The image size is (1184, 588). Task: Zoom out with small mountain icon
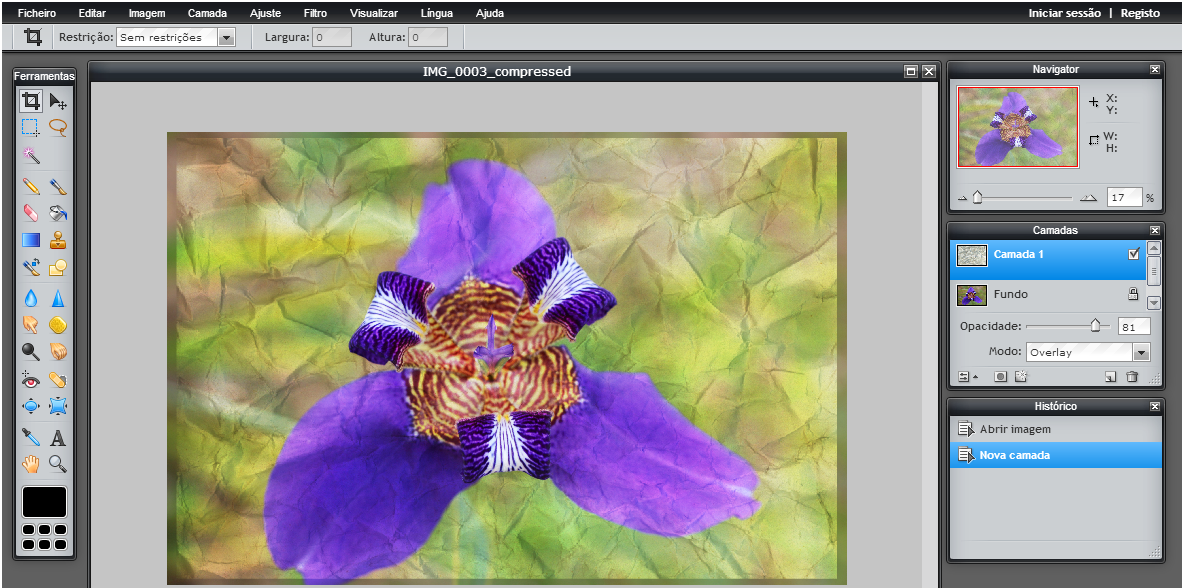tap(962, 198)
